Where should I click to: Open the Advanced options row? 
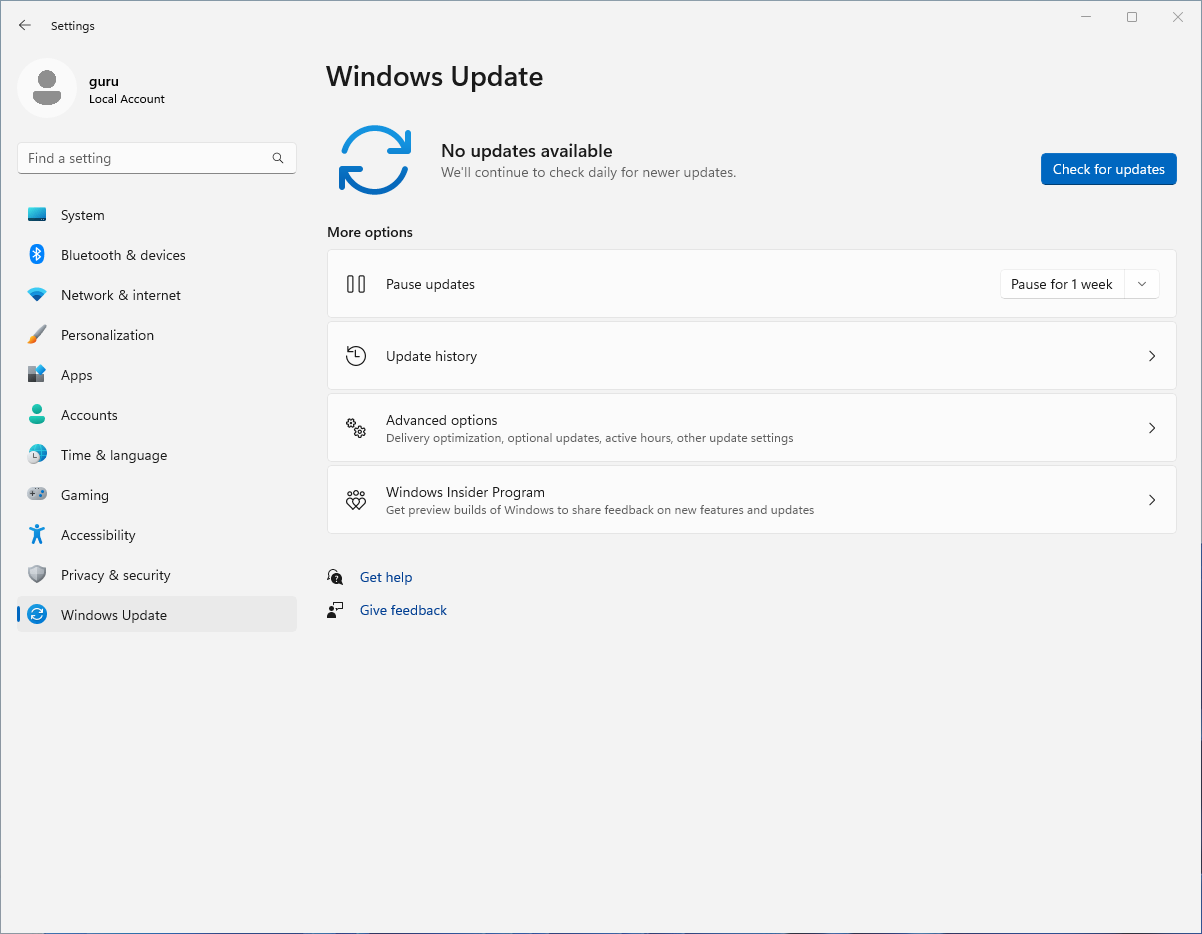[752, 428]
